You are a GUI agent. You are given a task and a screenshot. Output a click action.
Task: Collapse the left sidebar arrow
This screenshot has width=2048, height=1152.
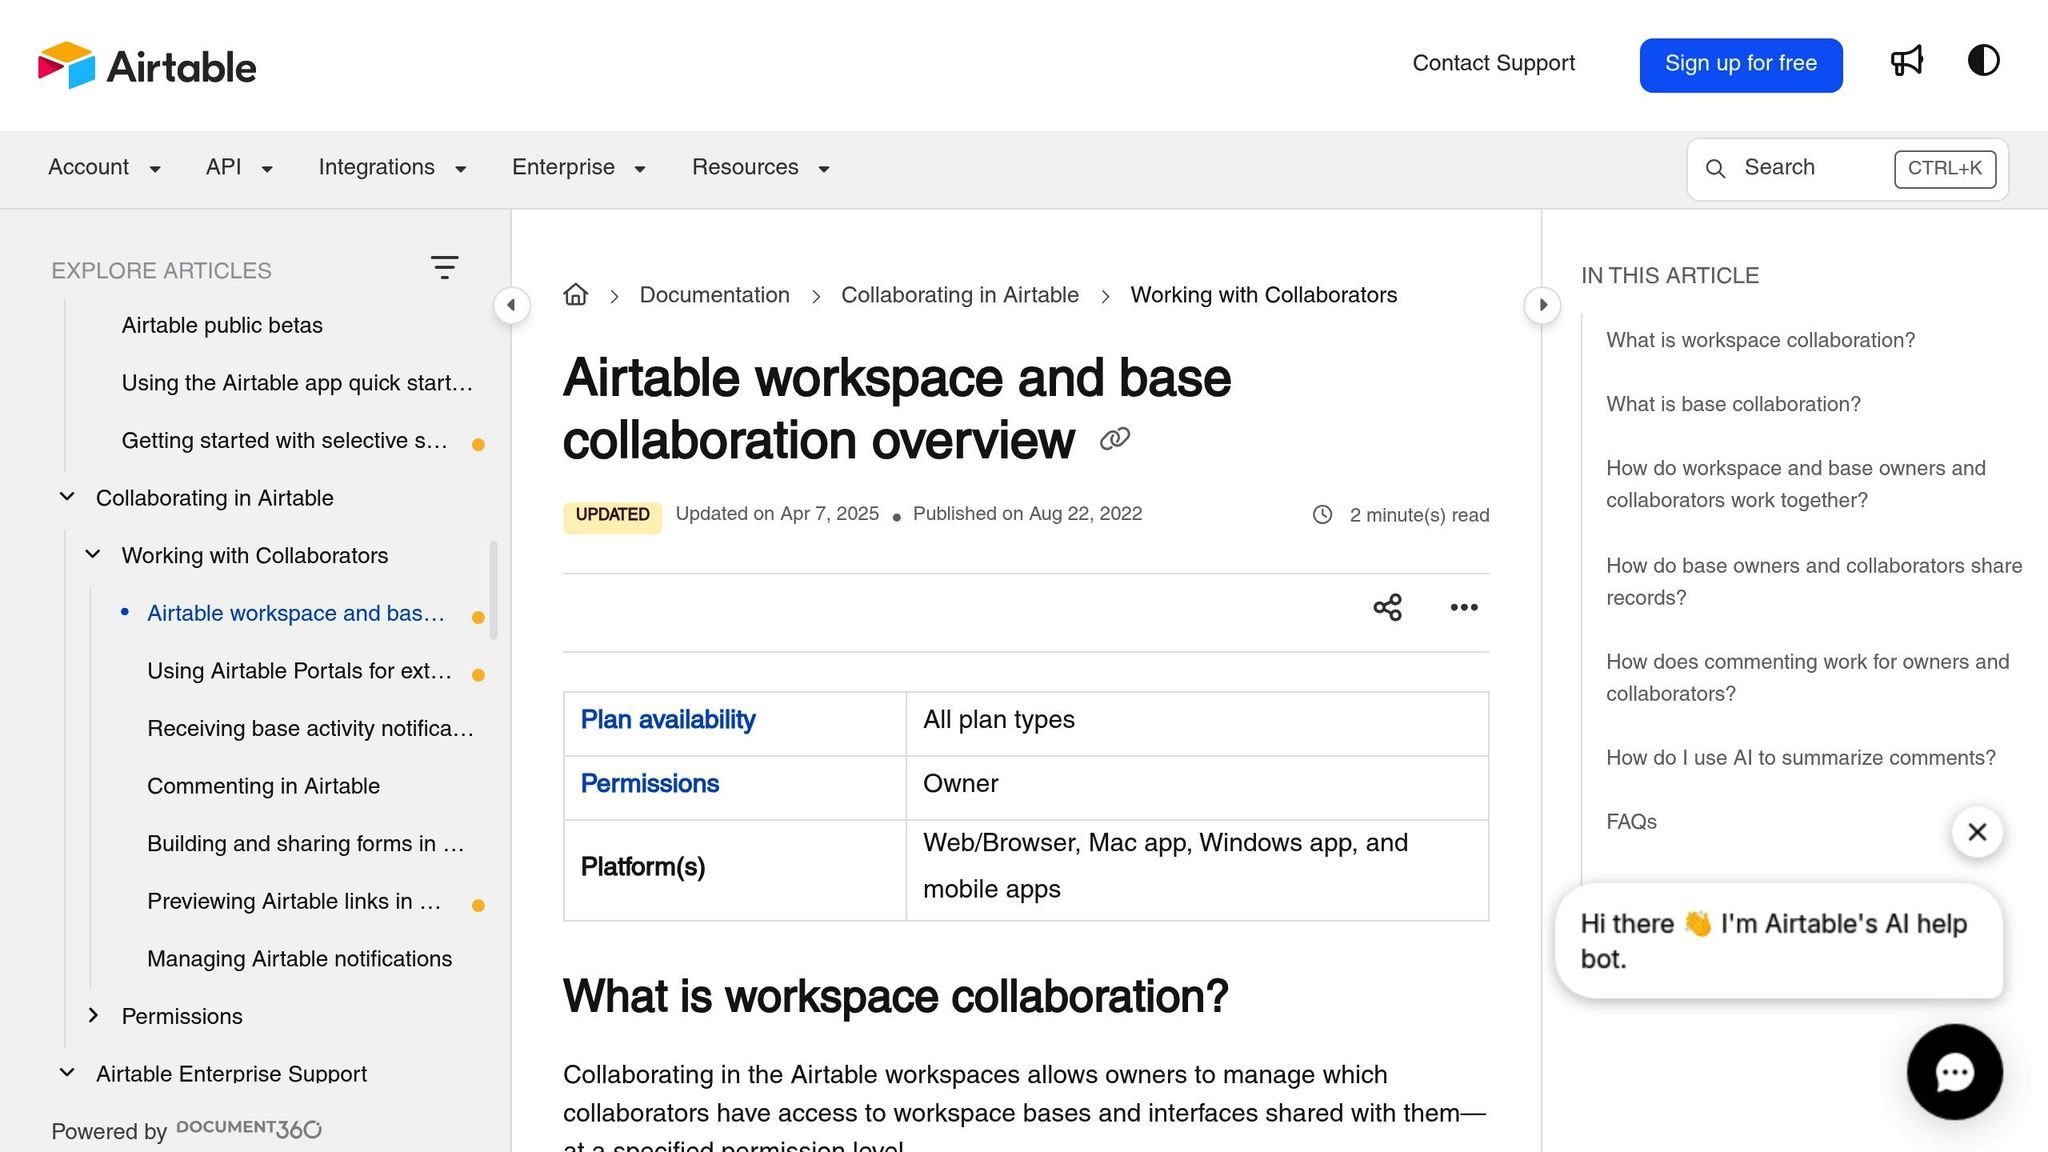click(511, 305)
